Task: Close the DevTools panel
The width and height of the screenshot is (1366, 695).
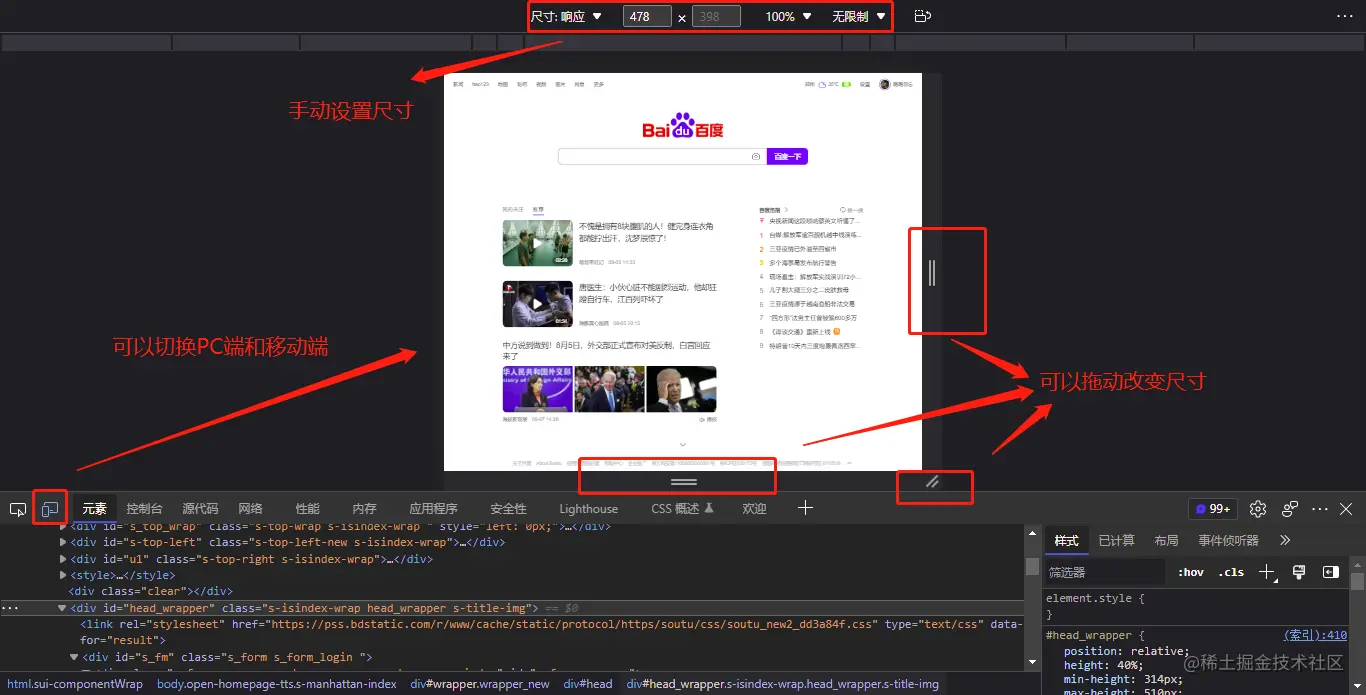Action: tap(1346, 509)
